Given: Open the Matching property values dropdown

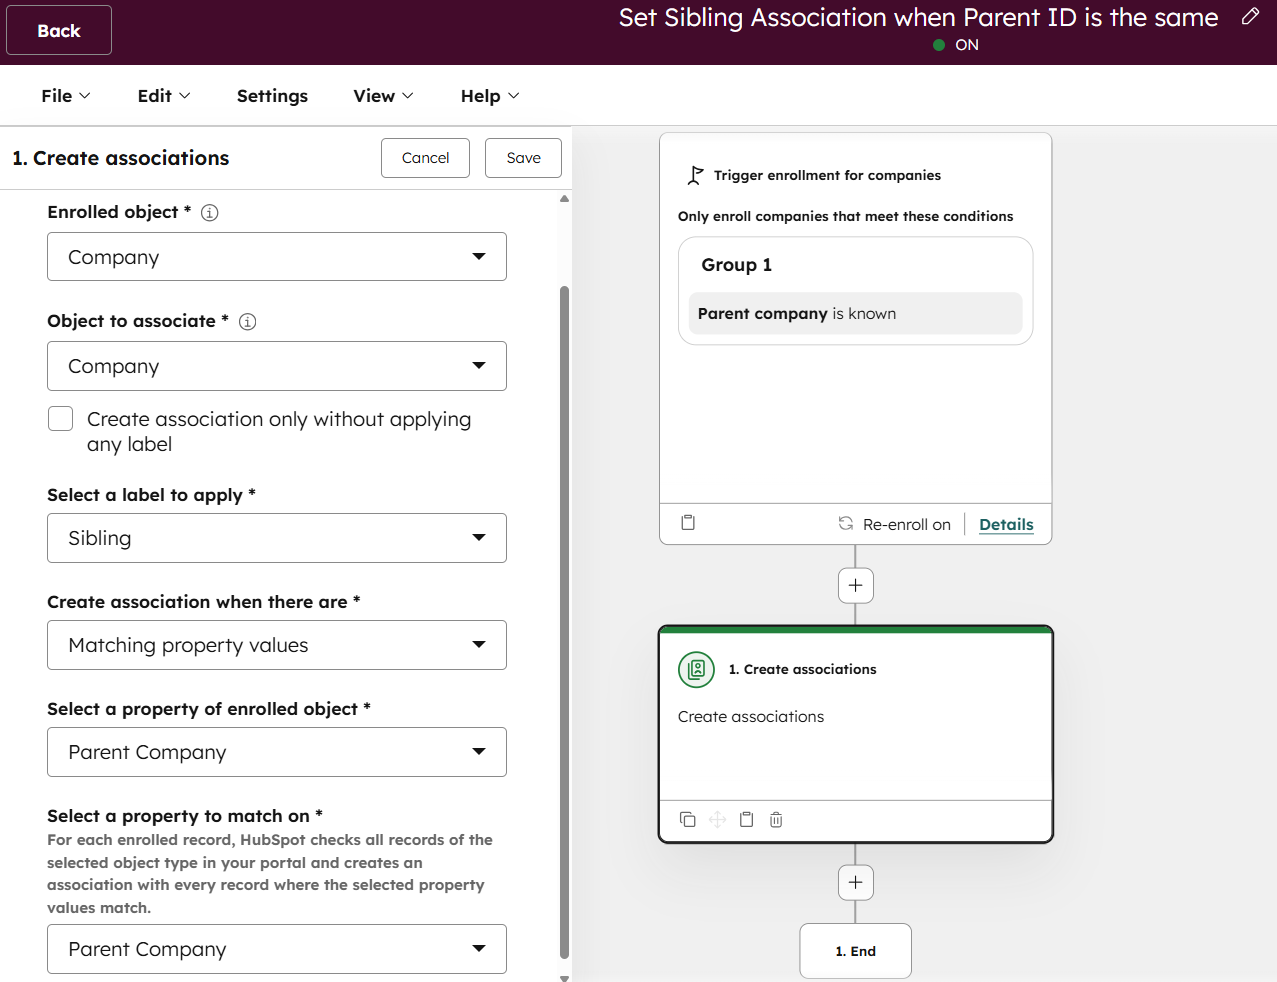Looking at the screenshot, I should point(276,645).
